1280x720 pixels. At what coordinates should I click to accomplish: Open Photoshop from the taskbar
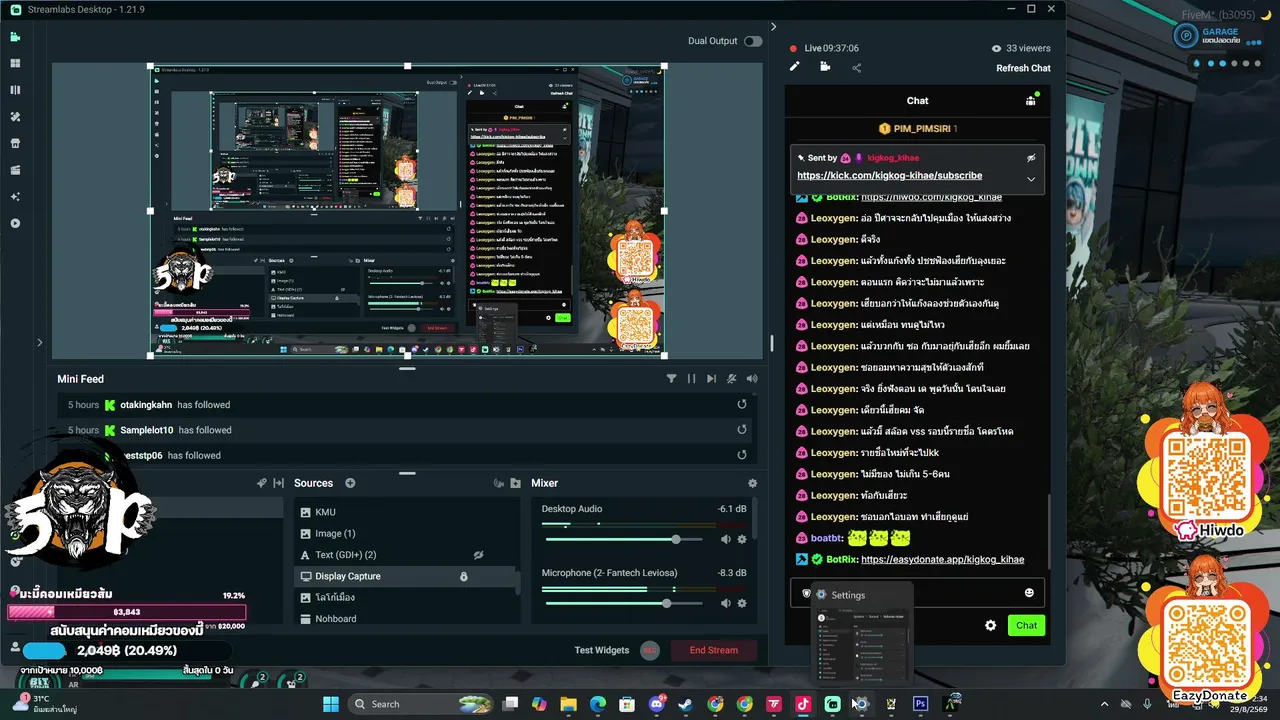pos(921,704)
